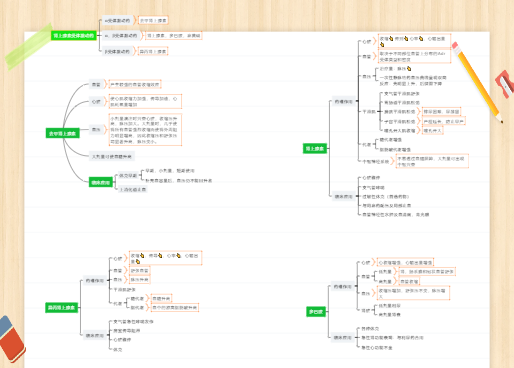Select the 大剂量可使血糖升高 node
Viewport: 514px width, 368px height.
pyautogui.click(x=112, y=156)
